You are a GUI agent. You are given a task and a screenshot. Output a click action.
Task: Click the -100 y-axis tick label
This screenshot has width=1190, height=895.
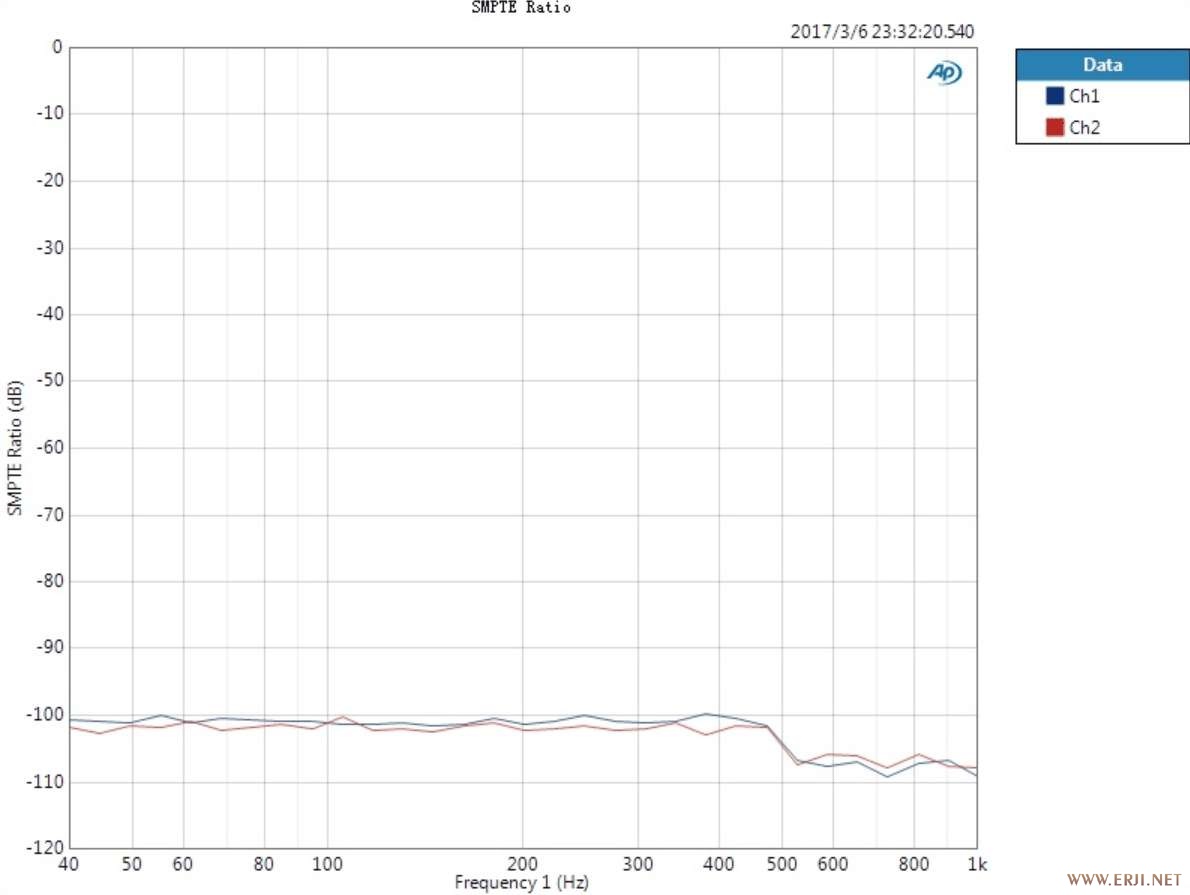tap(45, 714)
